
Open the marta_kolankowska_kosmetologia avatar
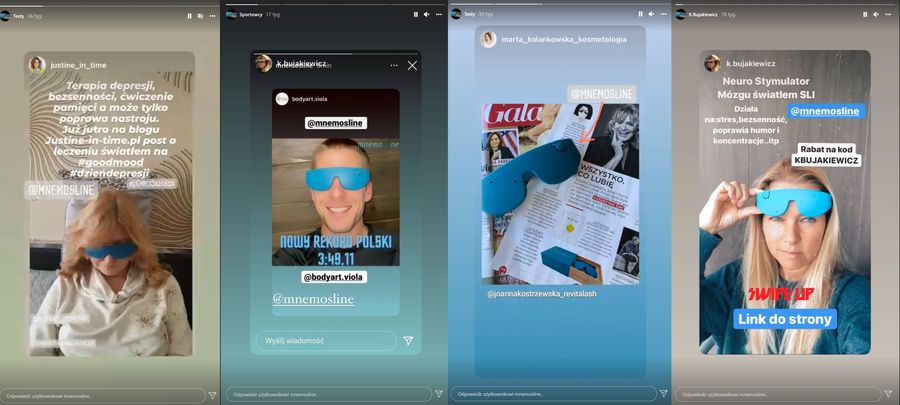488,40
